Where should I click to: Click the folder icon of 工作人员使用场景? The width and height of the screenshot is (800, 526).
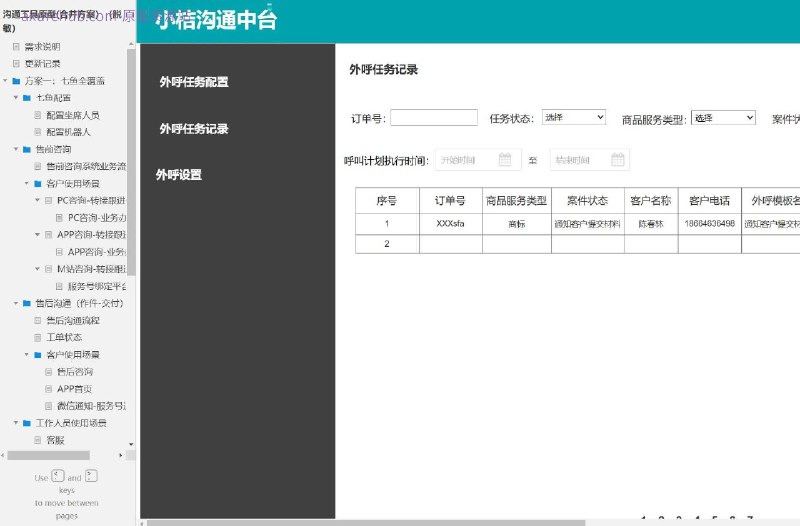(x=27, y=423)
